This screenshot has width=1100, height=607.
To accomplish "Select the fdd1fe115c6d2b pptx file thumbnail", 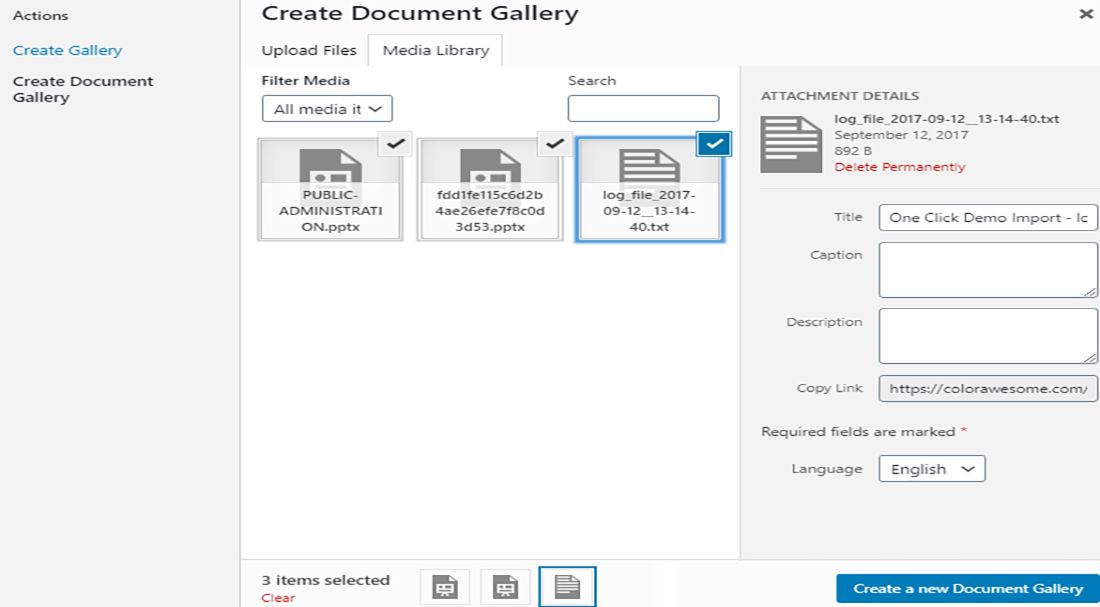I will [x=490, y=189].
